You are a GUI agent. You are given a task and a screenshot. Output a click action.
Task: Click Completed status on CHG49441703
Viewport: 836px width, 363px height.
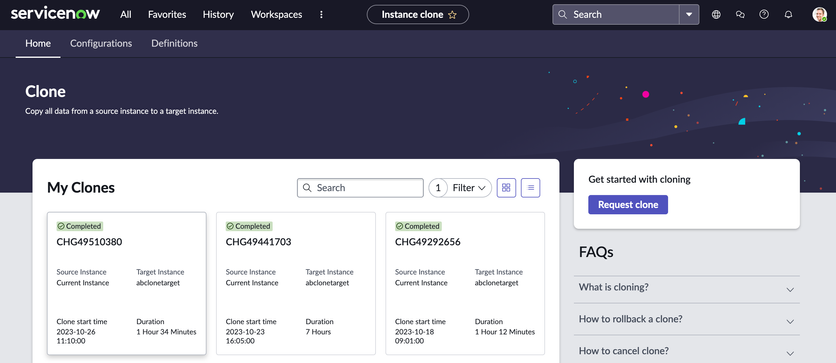[248, 226]
